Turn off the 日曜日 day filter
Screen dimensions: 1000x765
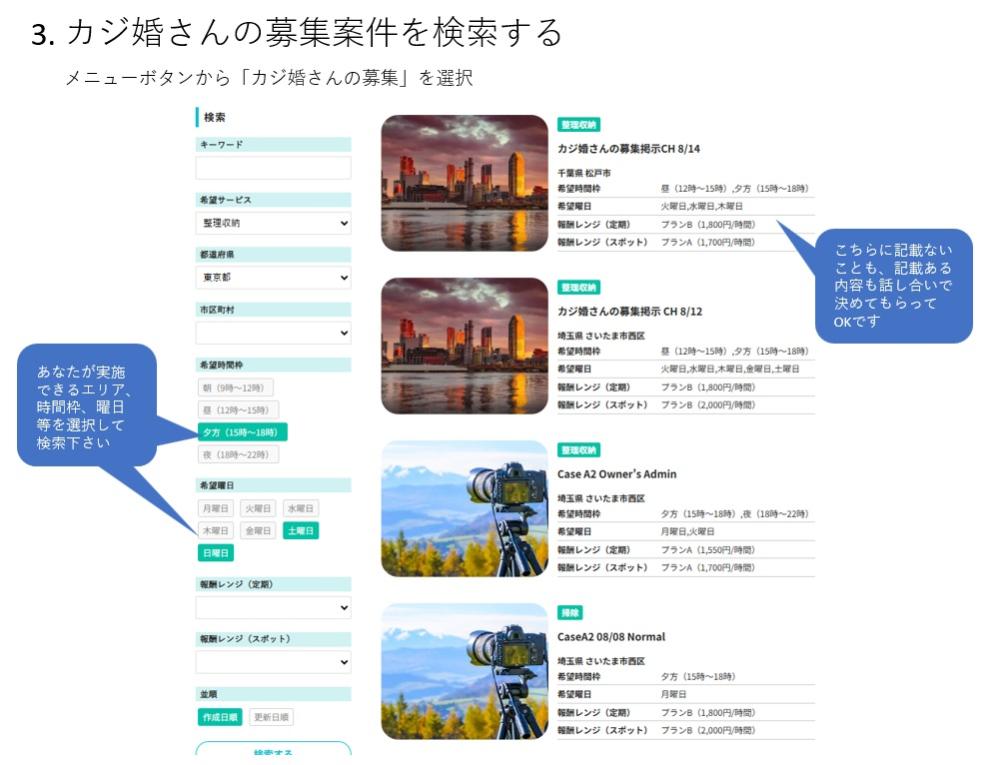pyautogui.click(x=215, y=553)
